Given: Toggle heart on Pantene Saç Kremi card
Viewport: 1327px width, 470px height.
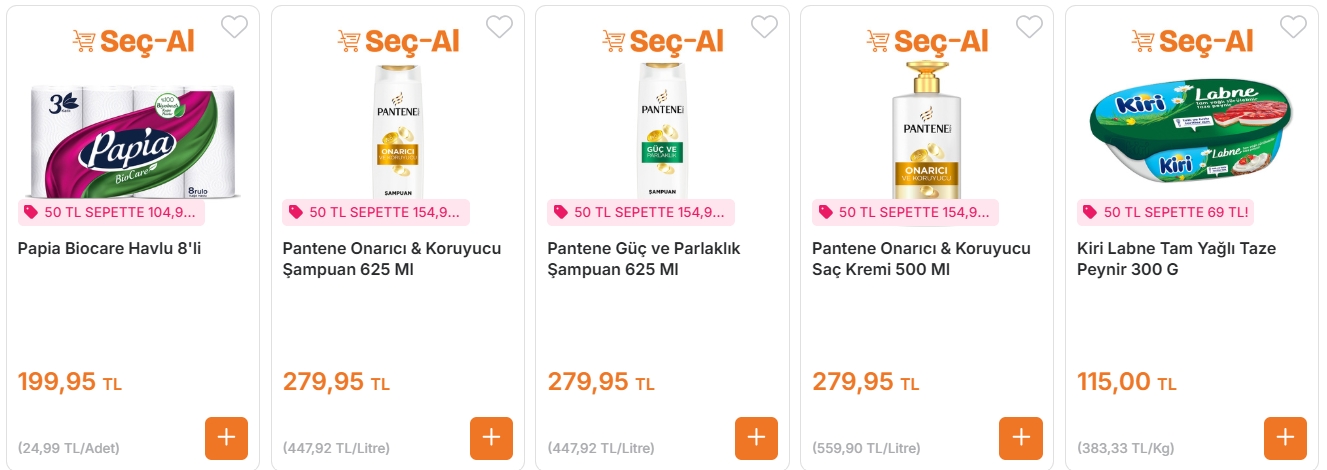Looking at the screenshot, I should tap(1029, 27).
